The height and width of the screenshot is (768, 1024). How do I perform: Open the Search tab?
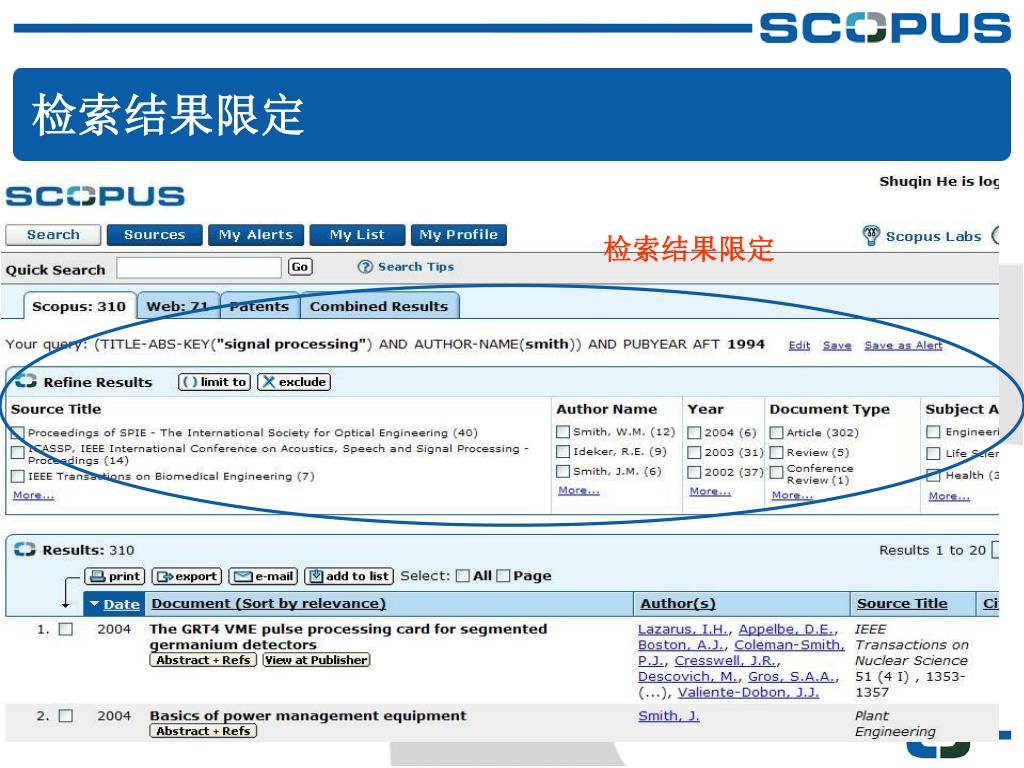tap(53, 234)
